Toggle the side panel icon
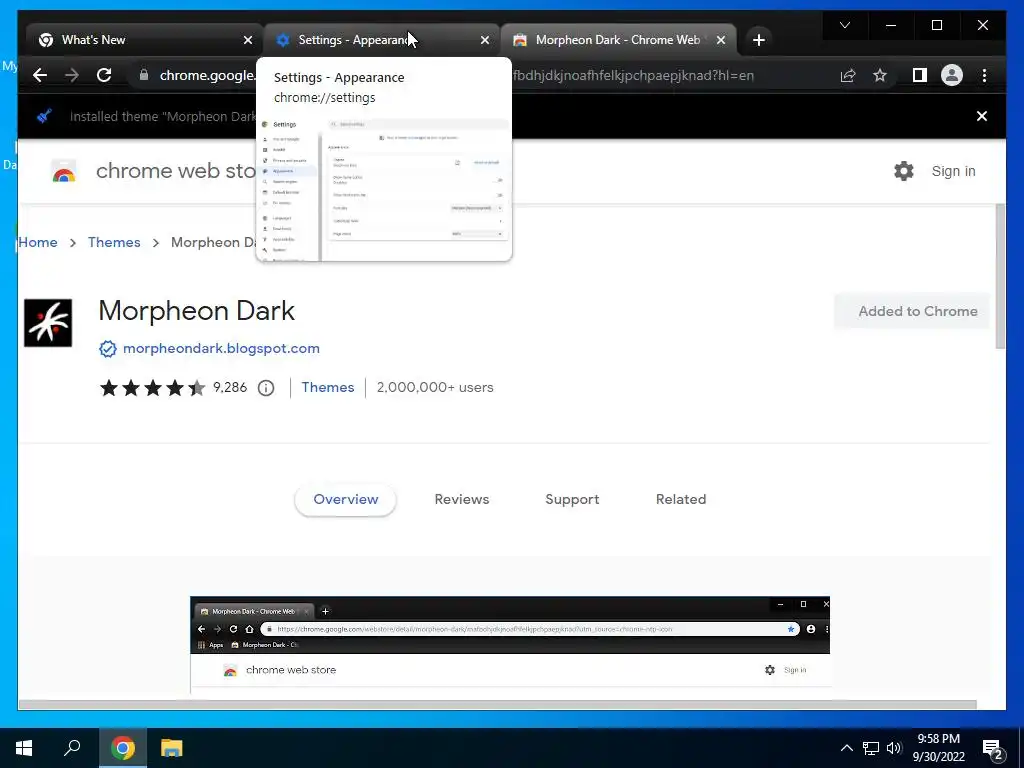The height and width of the screenshot is (768, 1024). [920, 75]
